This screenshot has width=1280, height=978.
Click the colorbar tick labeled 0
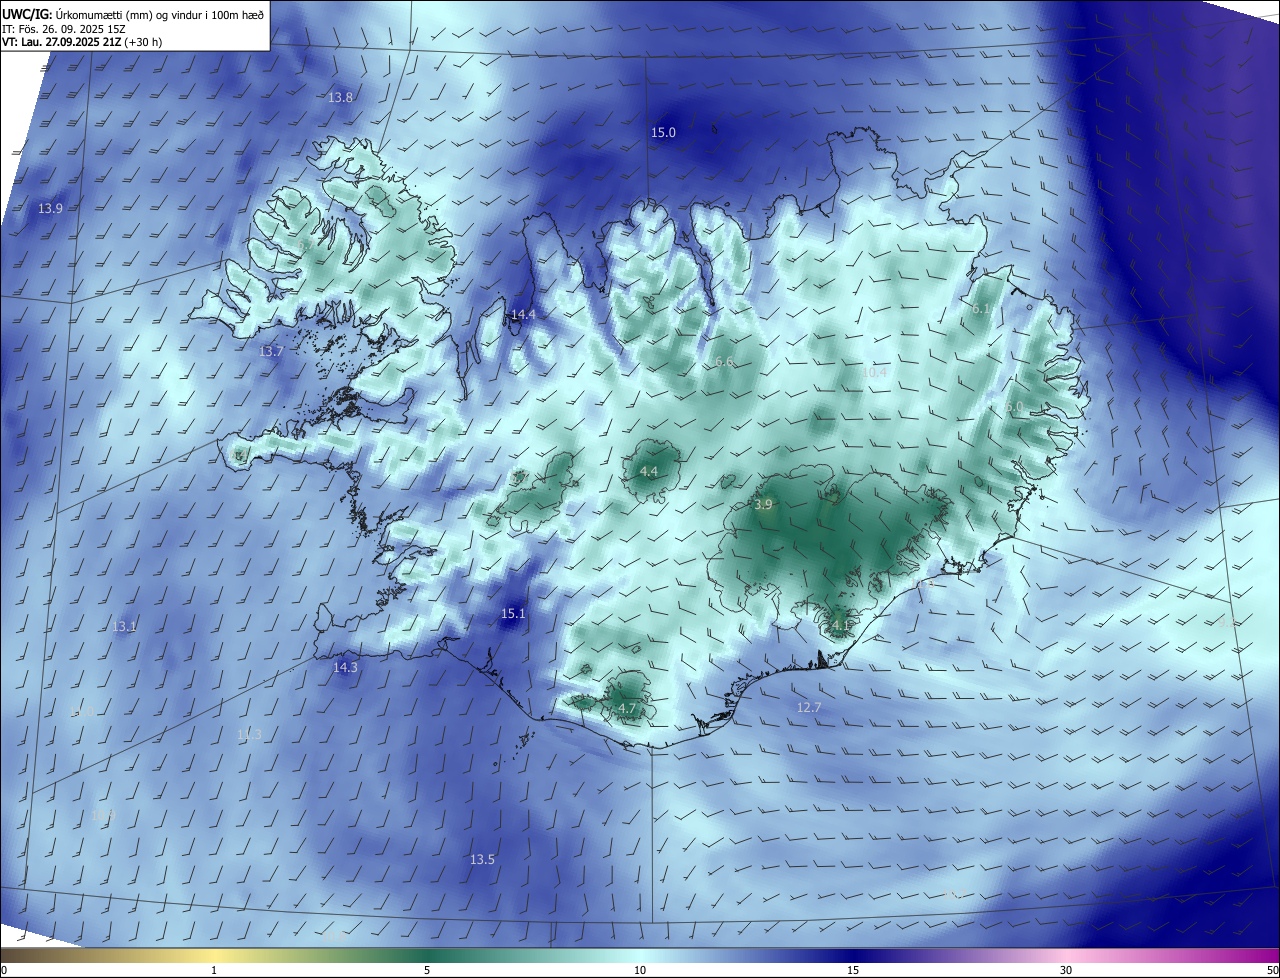coord(4,970)
